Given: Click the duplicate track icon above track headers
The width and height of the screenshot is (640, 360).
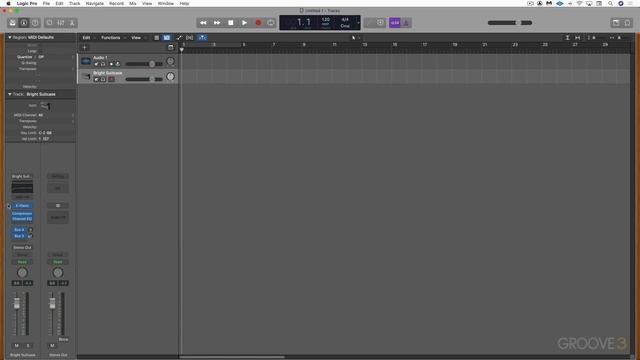Looking at the screenshot, I should (171, 48).
